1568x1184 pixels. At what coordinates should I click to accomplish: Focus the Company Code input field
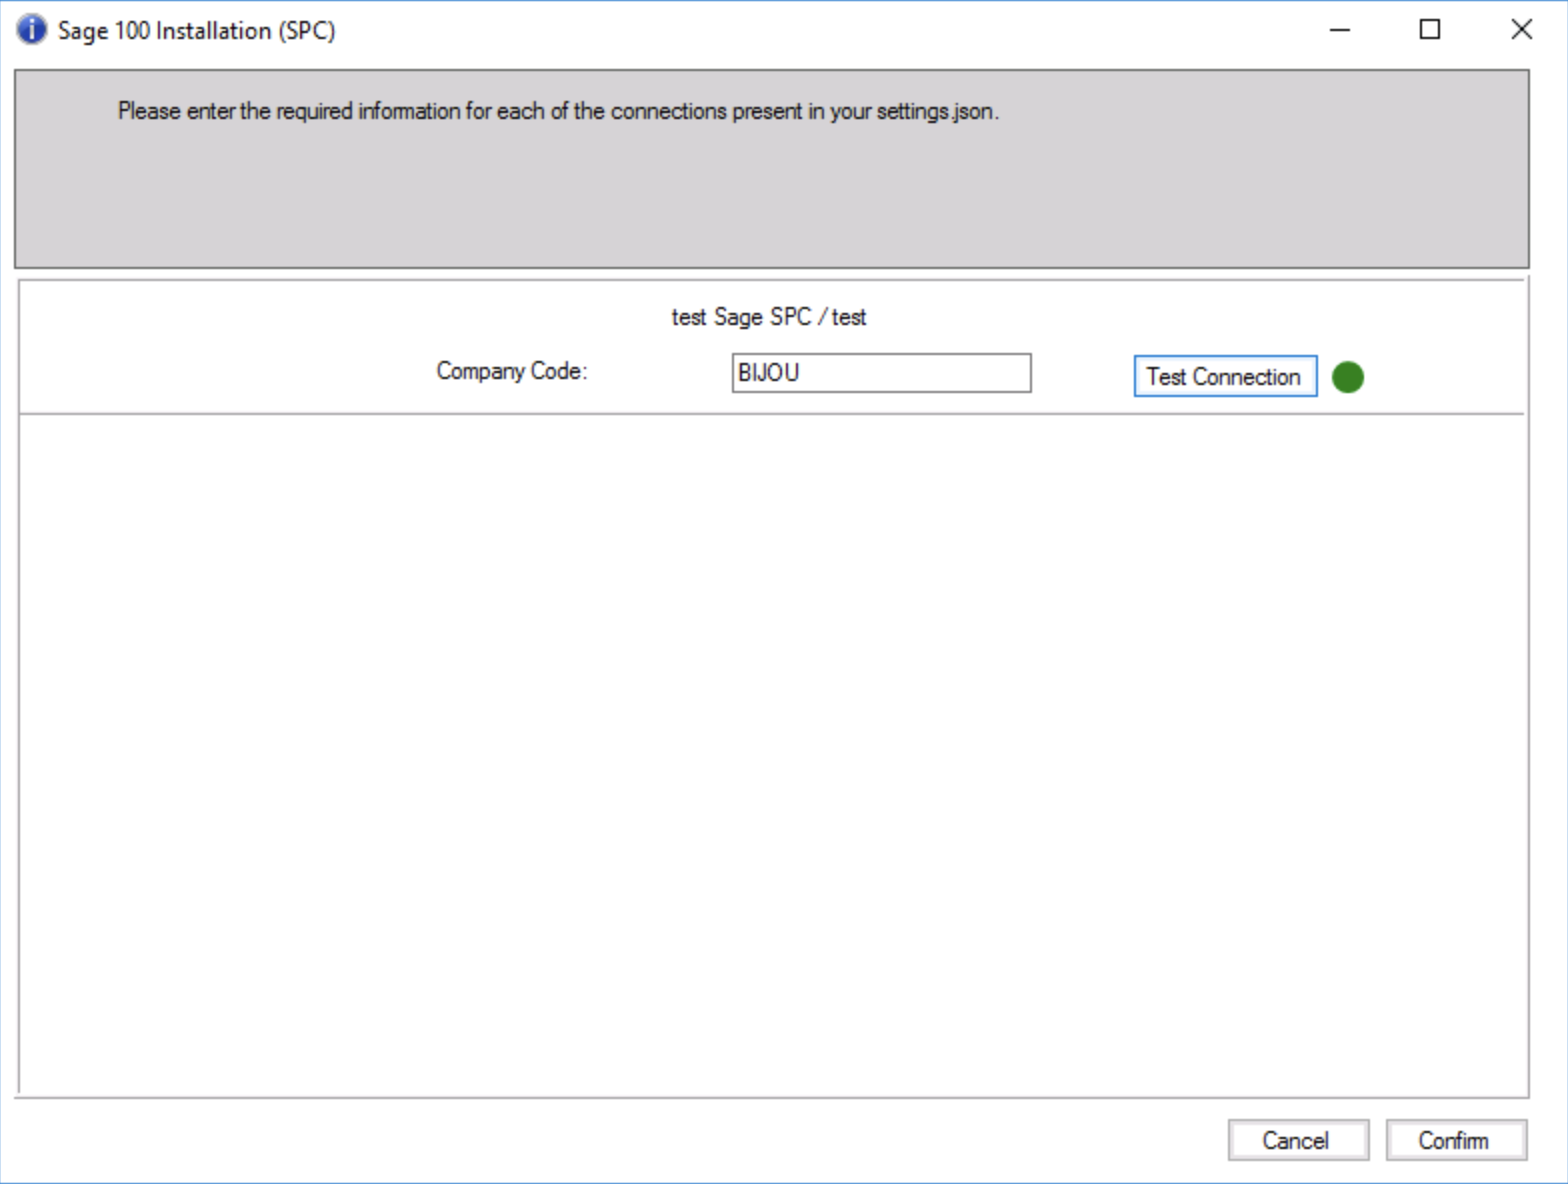pos(881,373)
